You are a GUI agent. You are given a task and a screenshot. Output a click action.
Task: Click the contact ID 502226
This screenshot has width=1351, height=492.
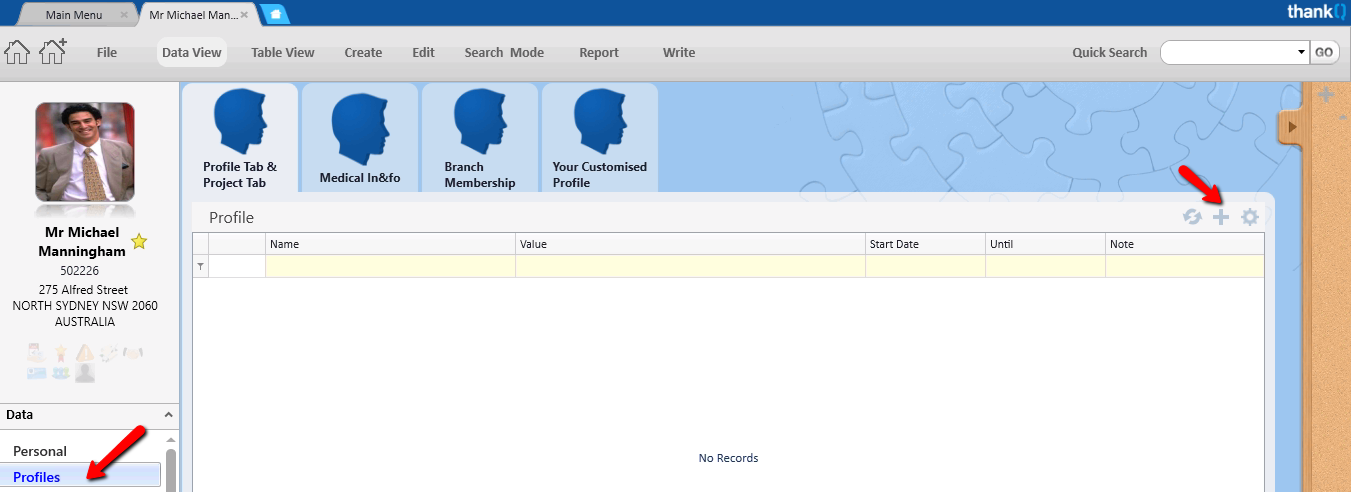[x=80, y=270]
